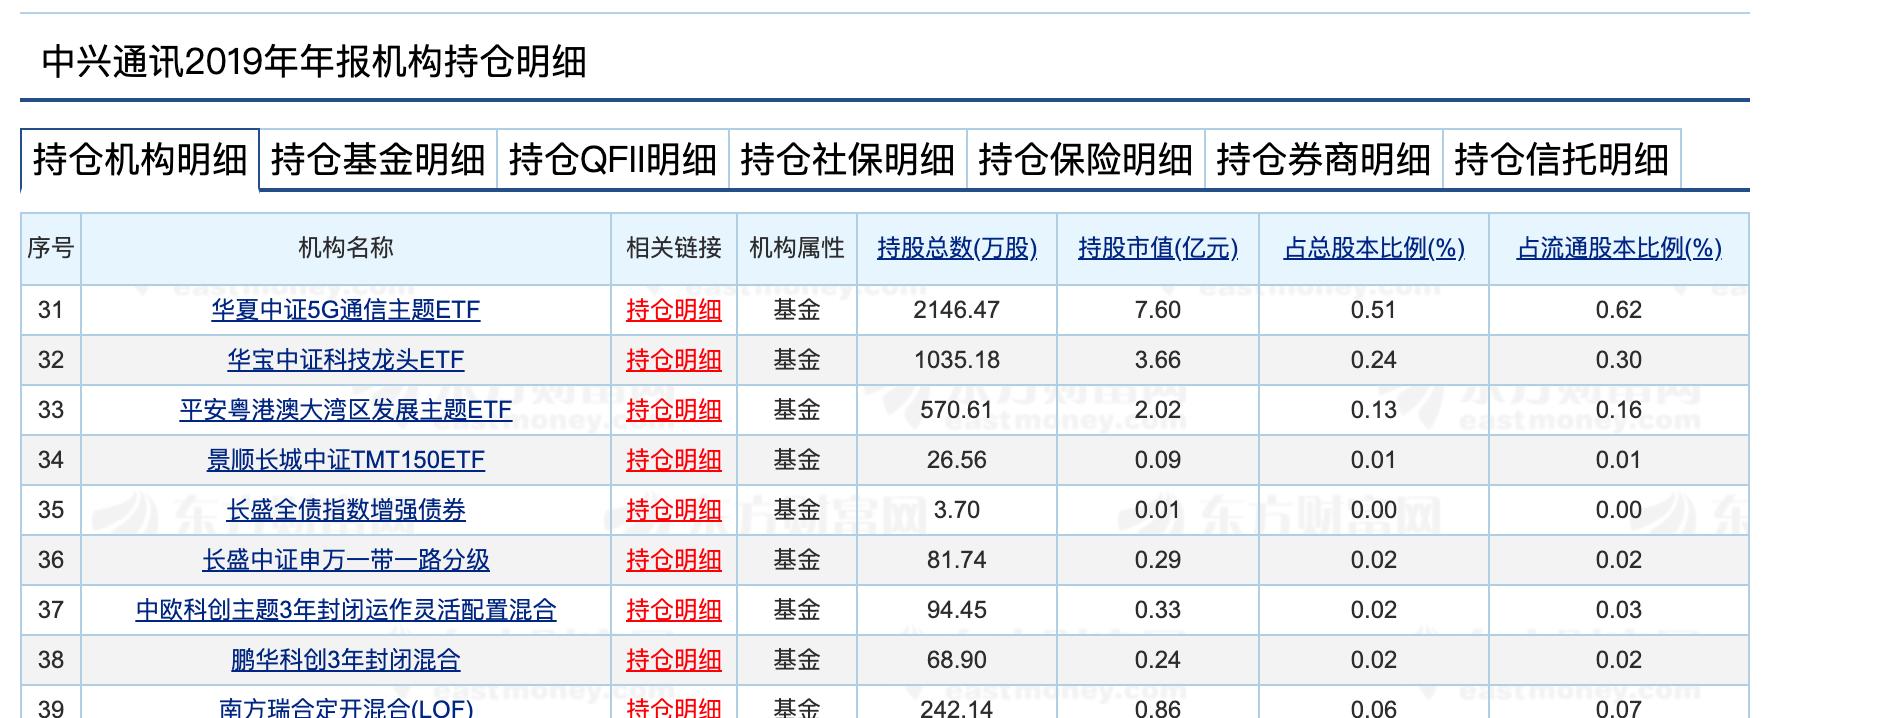The height and width of the screenshot is (718, 1880).
Task: Select share count cell 68.90
Action: point(957,660)
